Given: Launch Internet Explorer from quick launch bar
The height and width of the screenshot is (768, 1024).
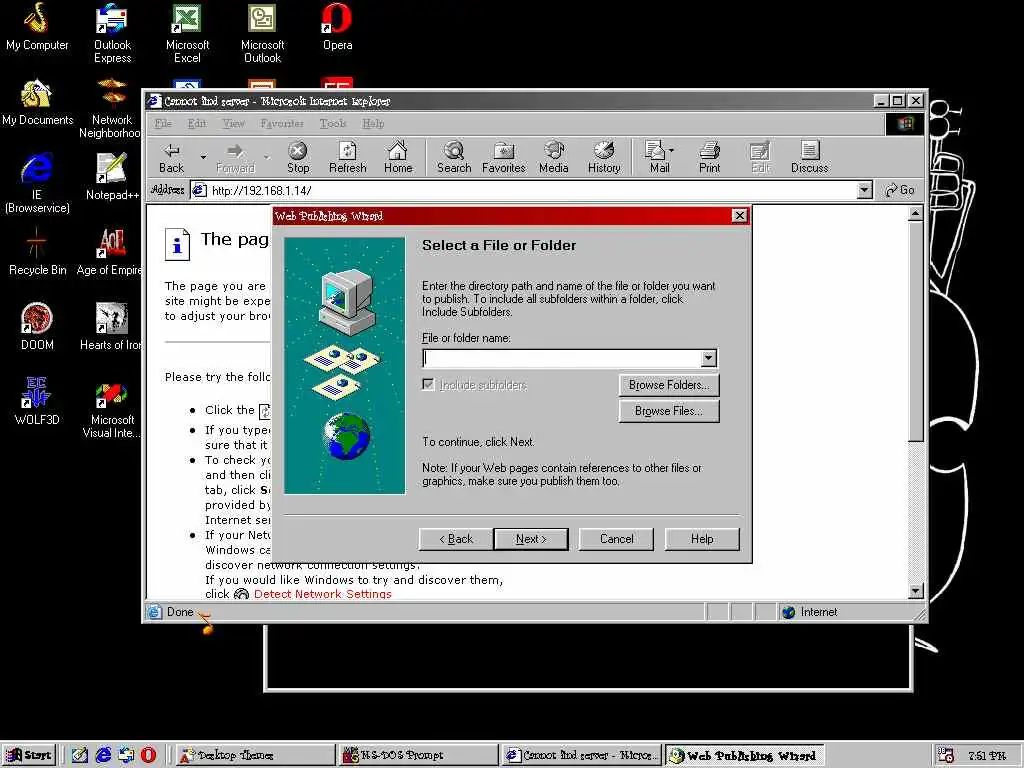Looking at the screenshot, I should coord(103,755).
